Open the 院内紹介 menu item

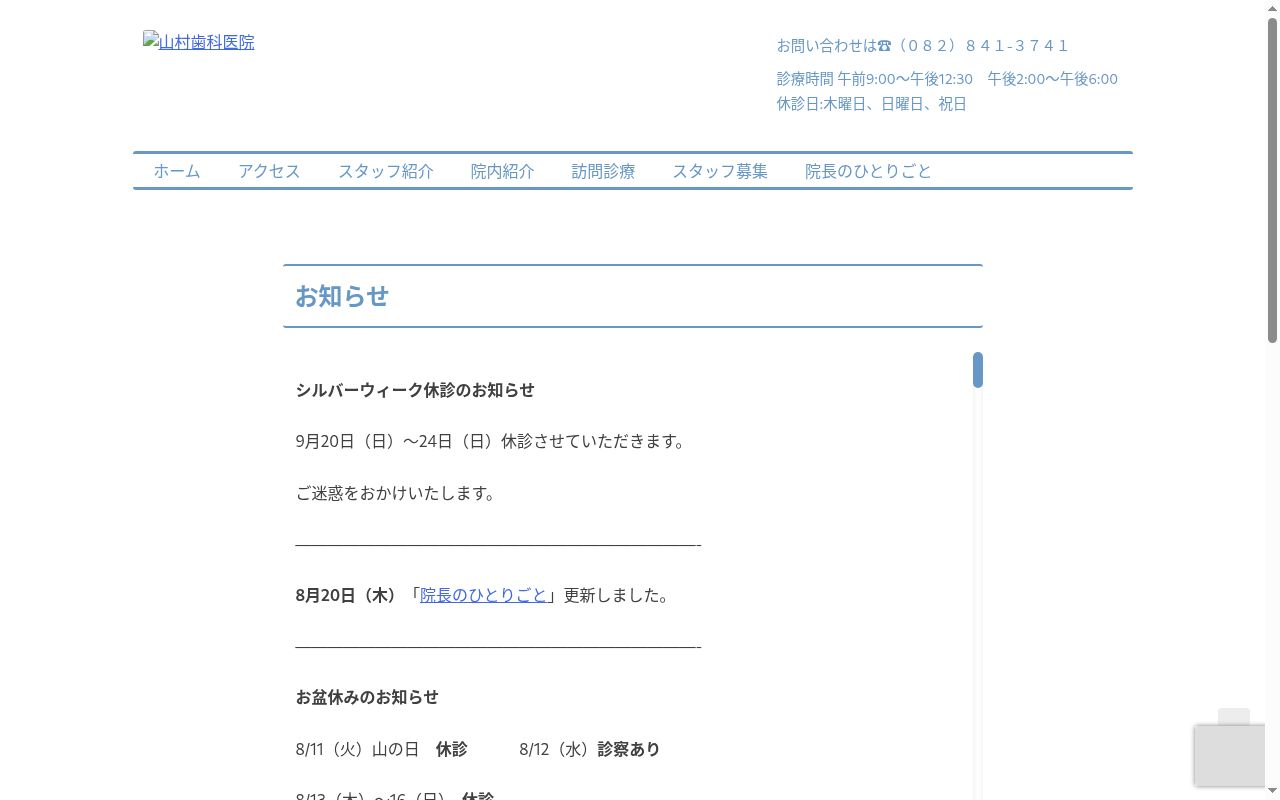[x=503, y=171]
